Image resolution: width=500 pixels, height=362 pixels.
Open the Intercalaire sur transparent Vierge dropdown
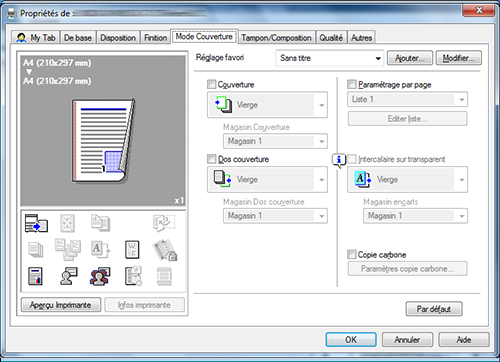tap(407, 180)
